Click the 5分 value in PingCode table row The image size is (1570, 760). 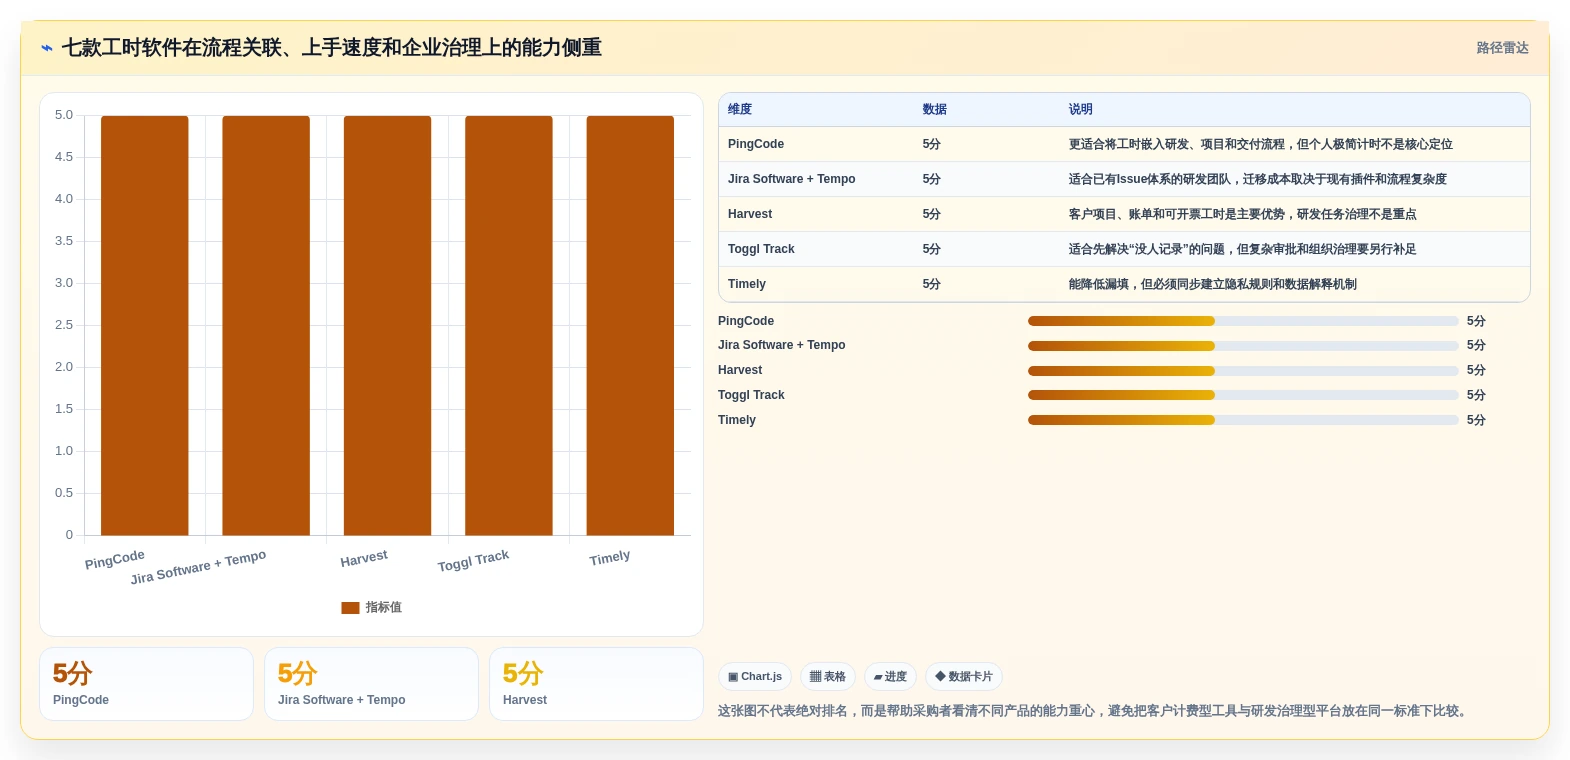[931, 144]
